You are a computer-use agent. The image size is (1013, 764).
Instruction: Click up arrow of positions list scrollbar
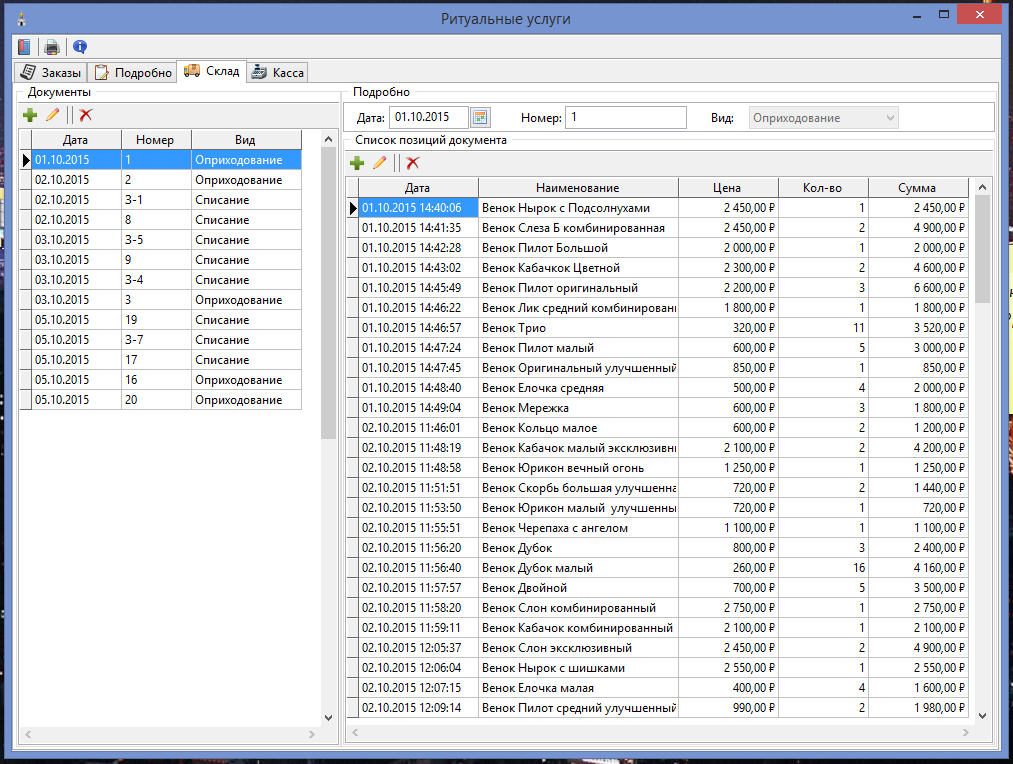(x=983, y=187)
